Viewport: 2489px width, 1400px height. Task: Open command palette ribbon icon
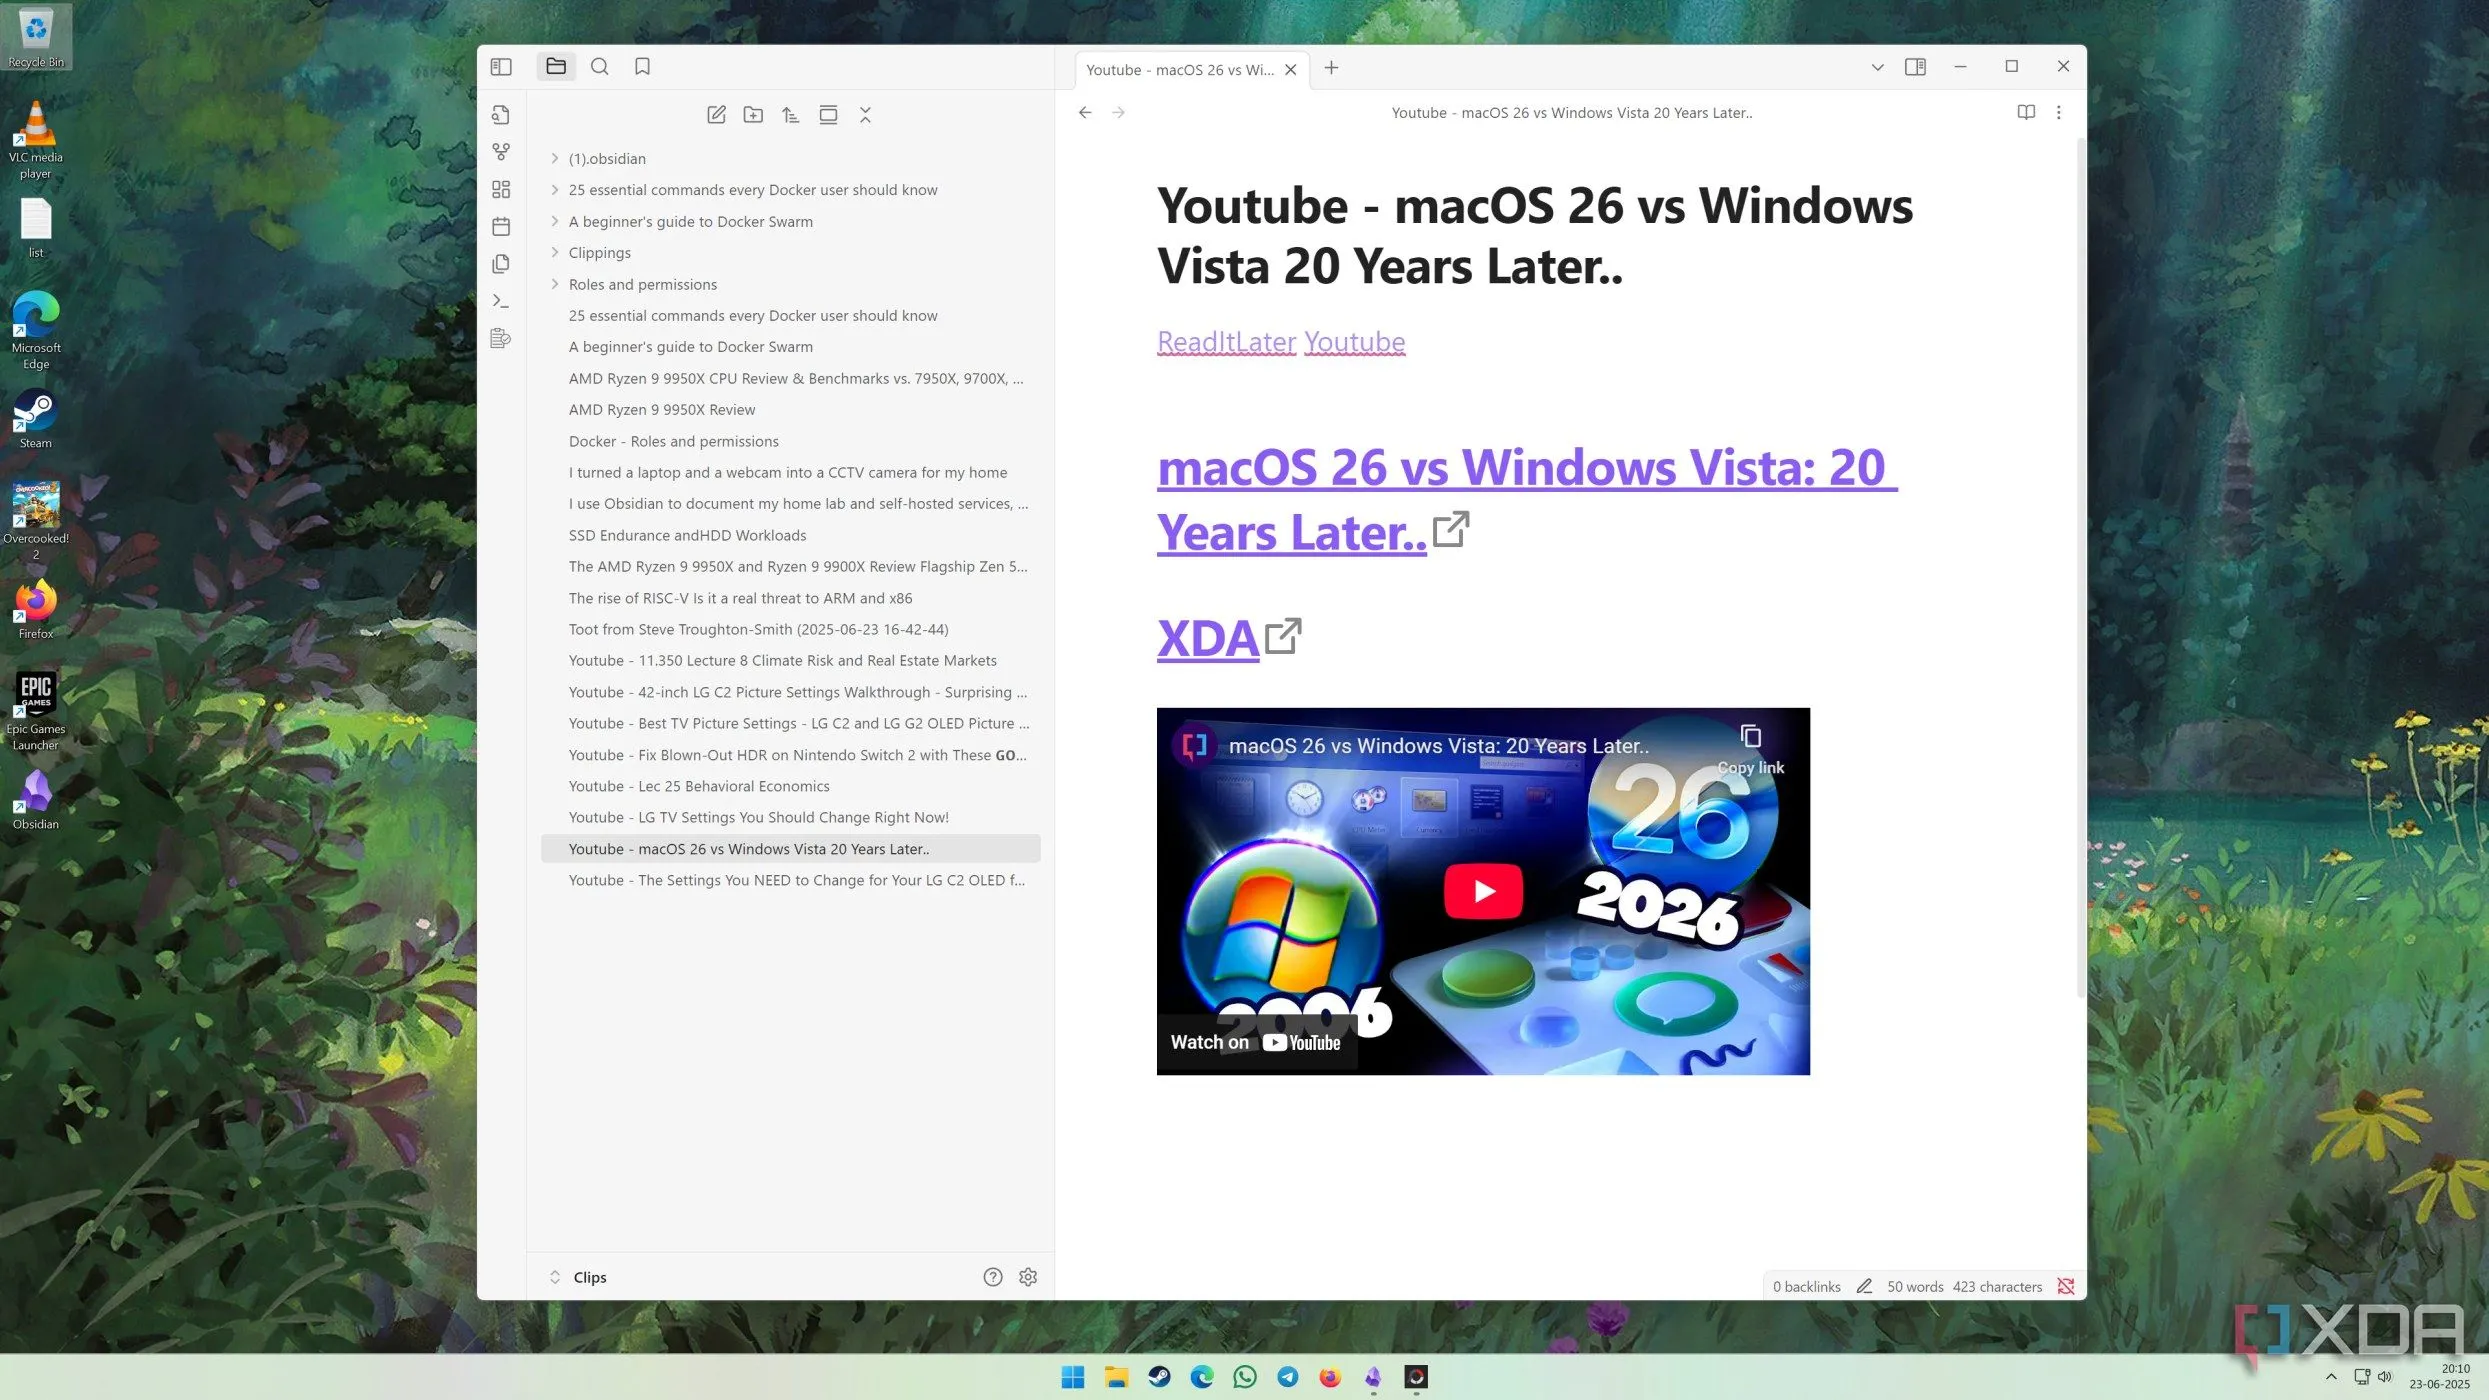tap(501, 301)
